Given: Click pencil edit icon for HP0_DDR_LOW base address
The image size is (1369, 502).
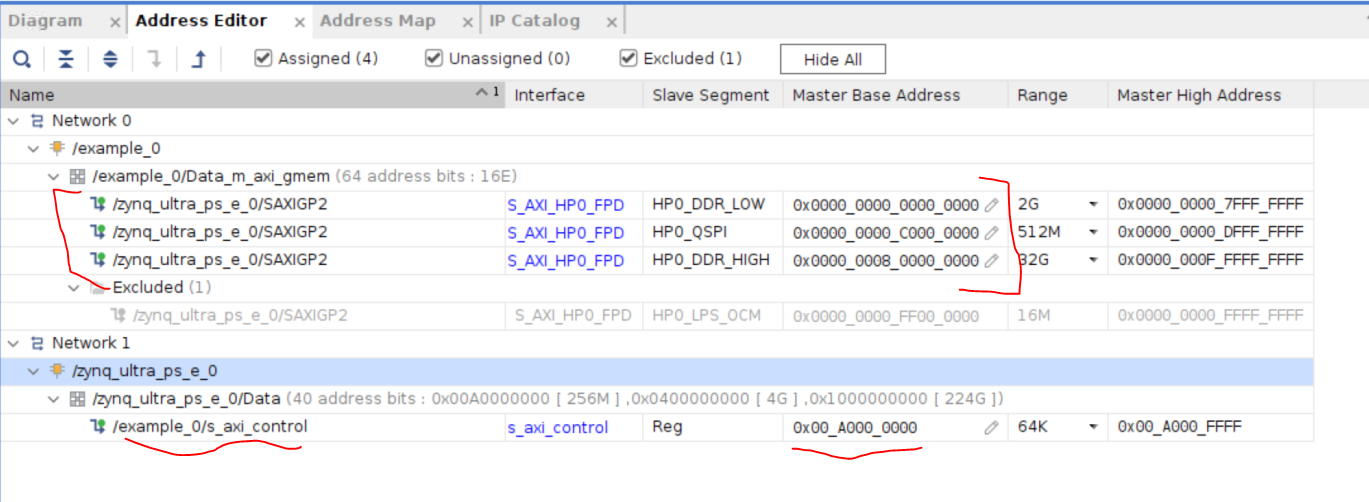Looking at the screenshot, I should pos(991,205).
